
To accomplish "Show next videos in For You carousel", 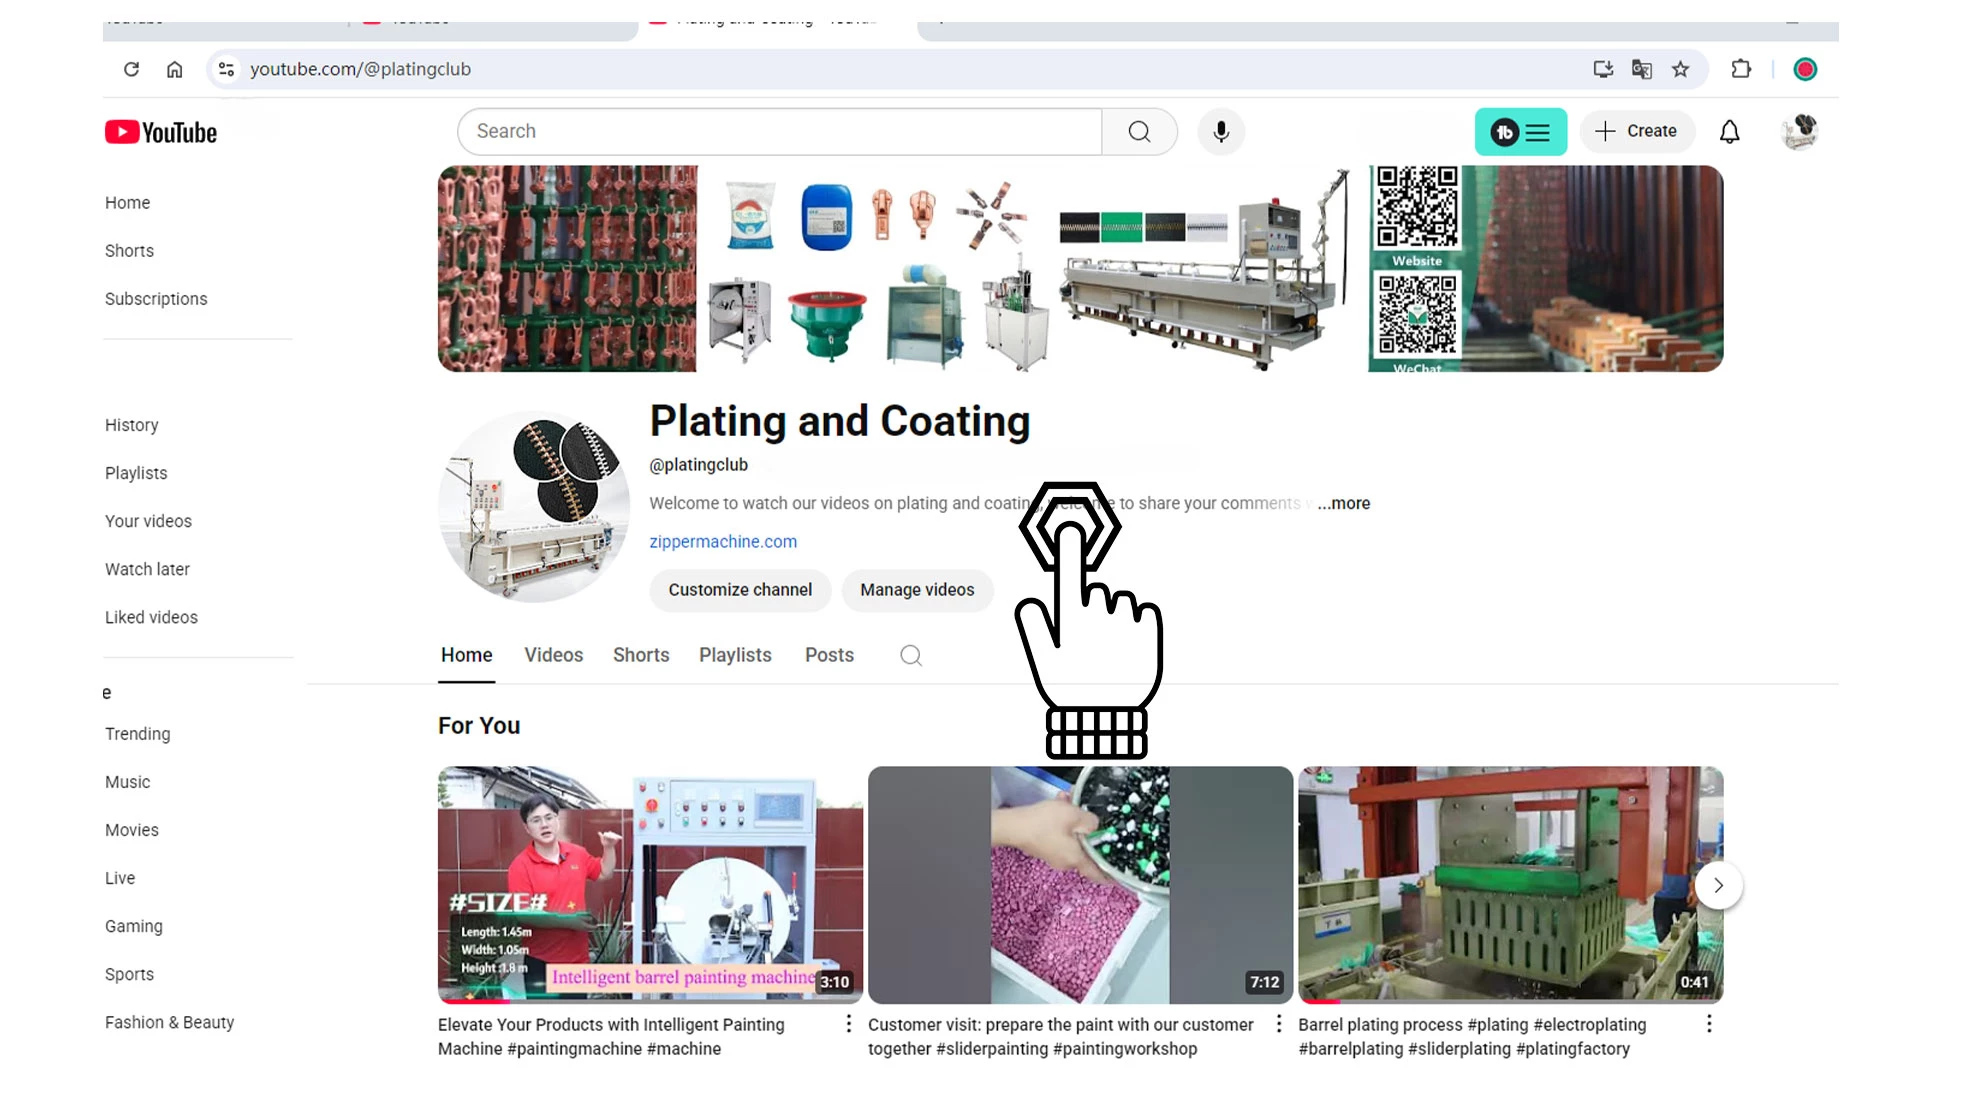I will click(1719, 885).
